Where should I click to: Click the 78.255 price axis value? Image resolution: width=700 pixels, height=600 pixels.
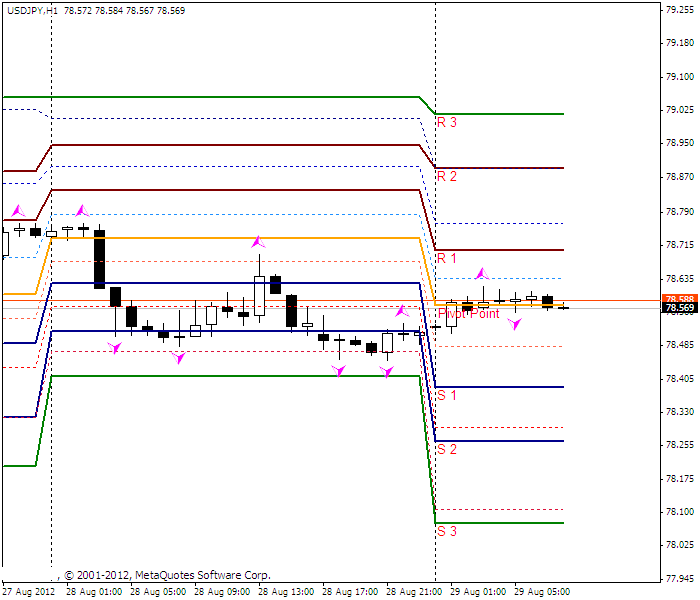pyautogui.click(x=680, y=445)
